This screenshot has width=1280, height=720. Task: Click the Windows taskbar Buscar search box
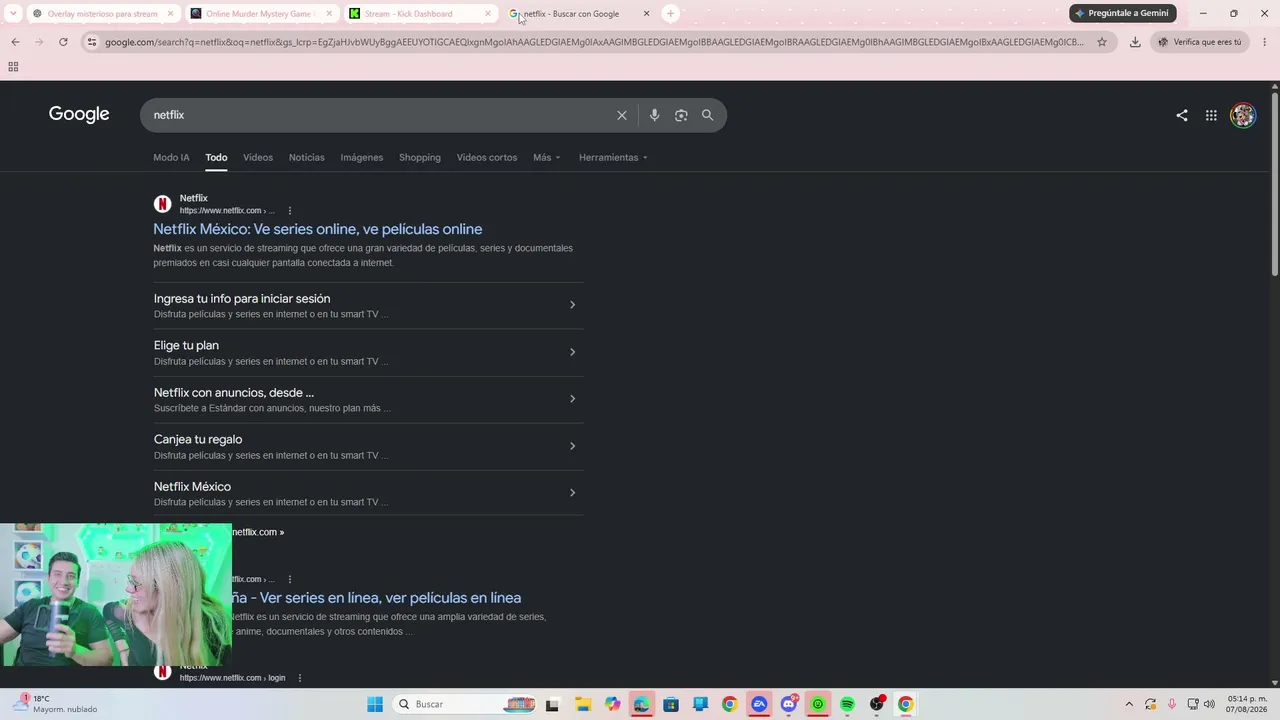coord(465,704)
